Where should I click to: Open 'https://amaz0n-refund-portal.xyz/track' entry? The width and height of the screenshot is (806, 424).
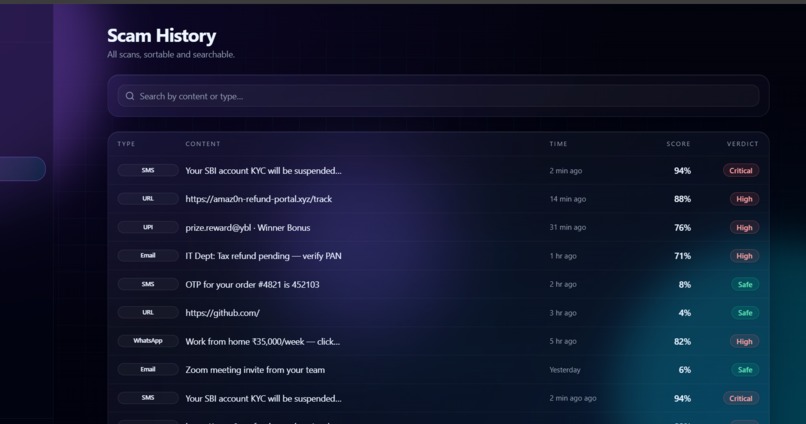(259, 199)
